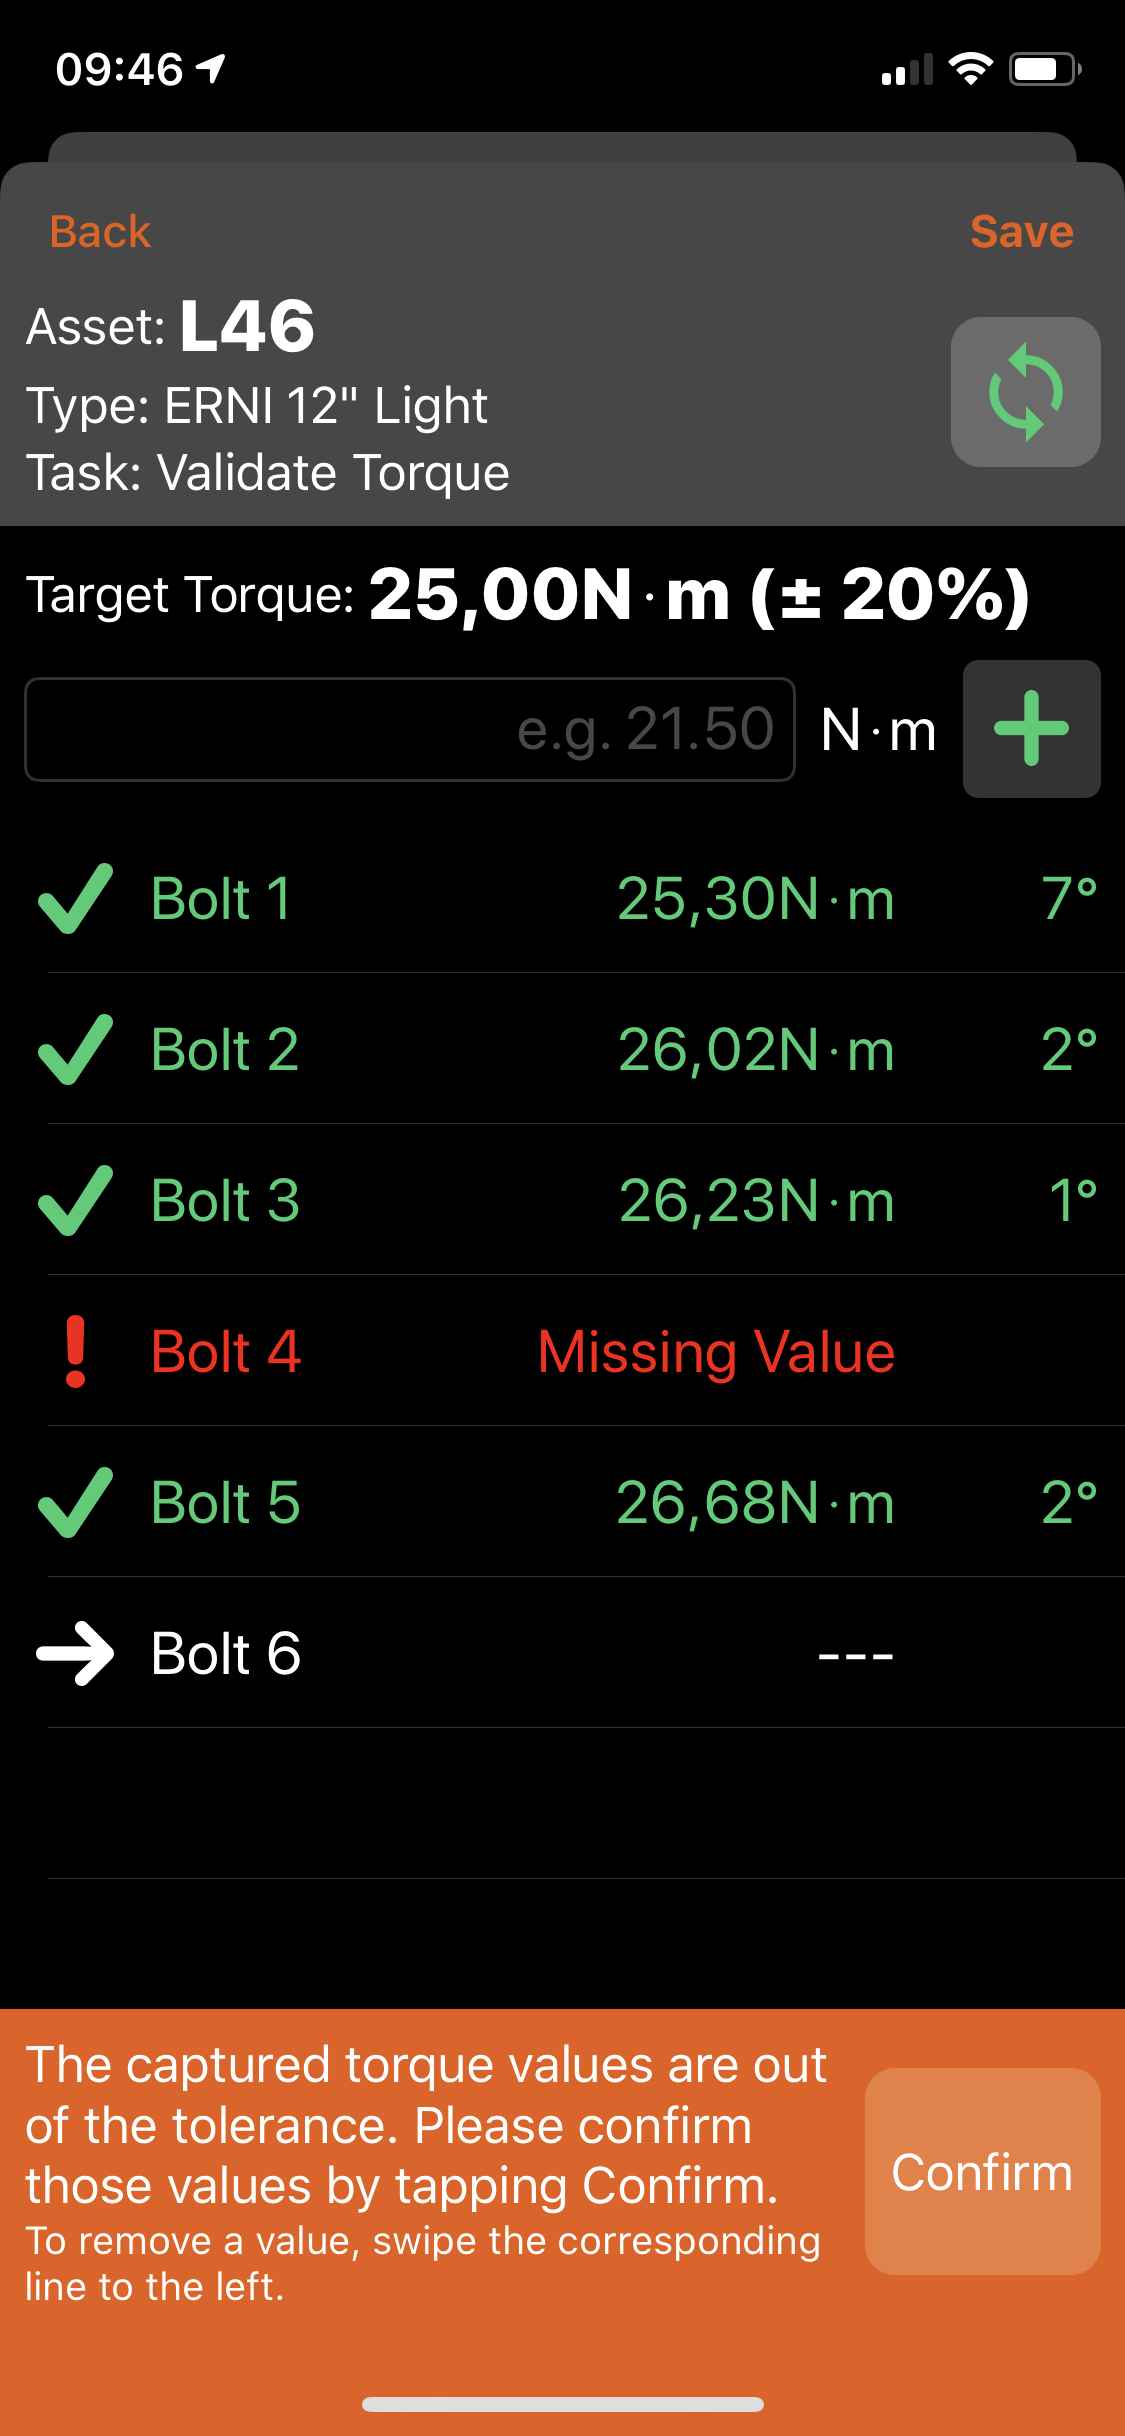Image resolution: width=1125 pixels, height=2436 pixels.
Task: Tap the battery icon in status bar
Action: (1044, 69)
